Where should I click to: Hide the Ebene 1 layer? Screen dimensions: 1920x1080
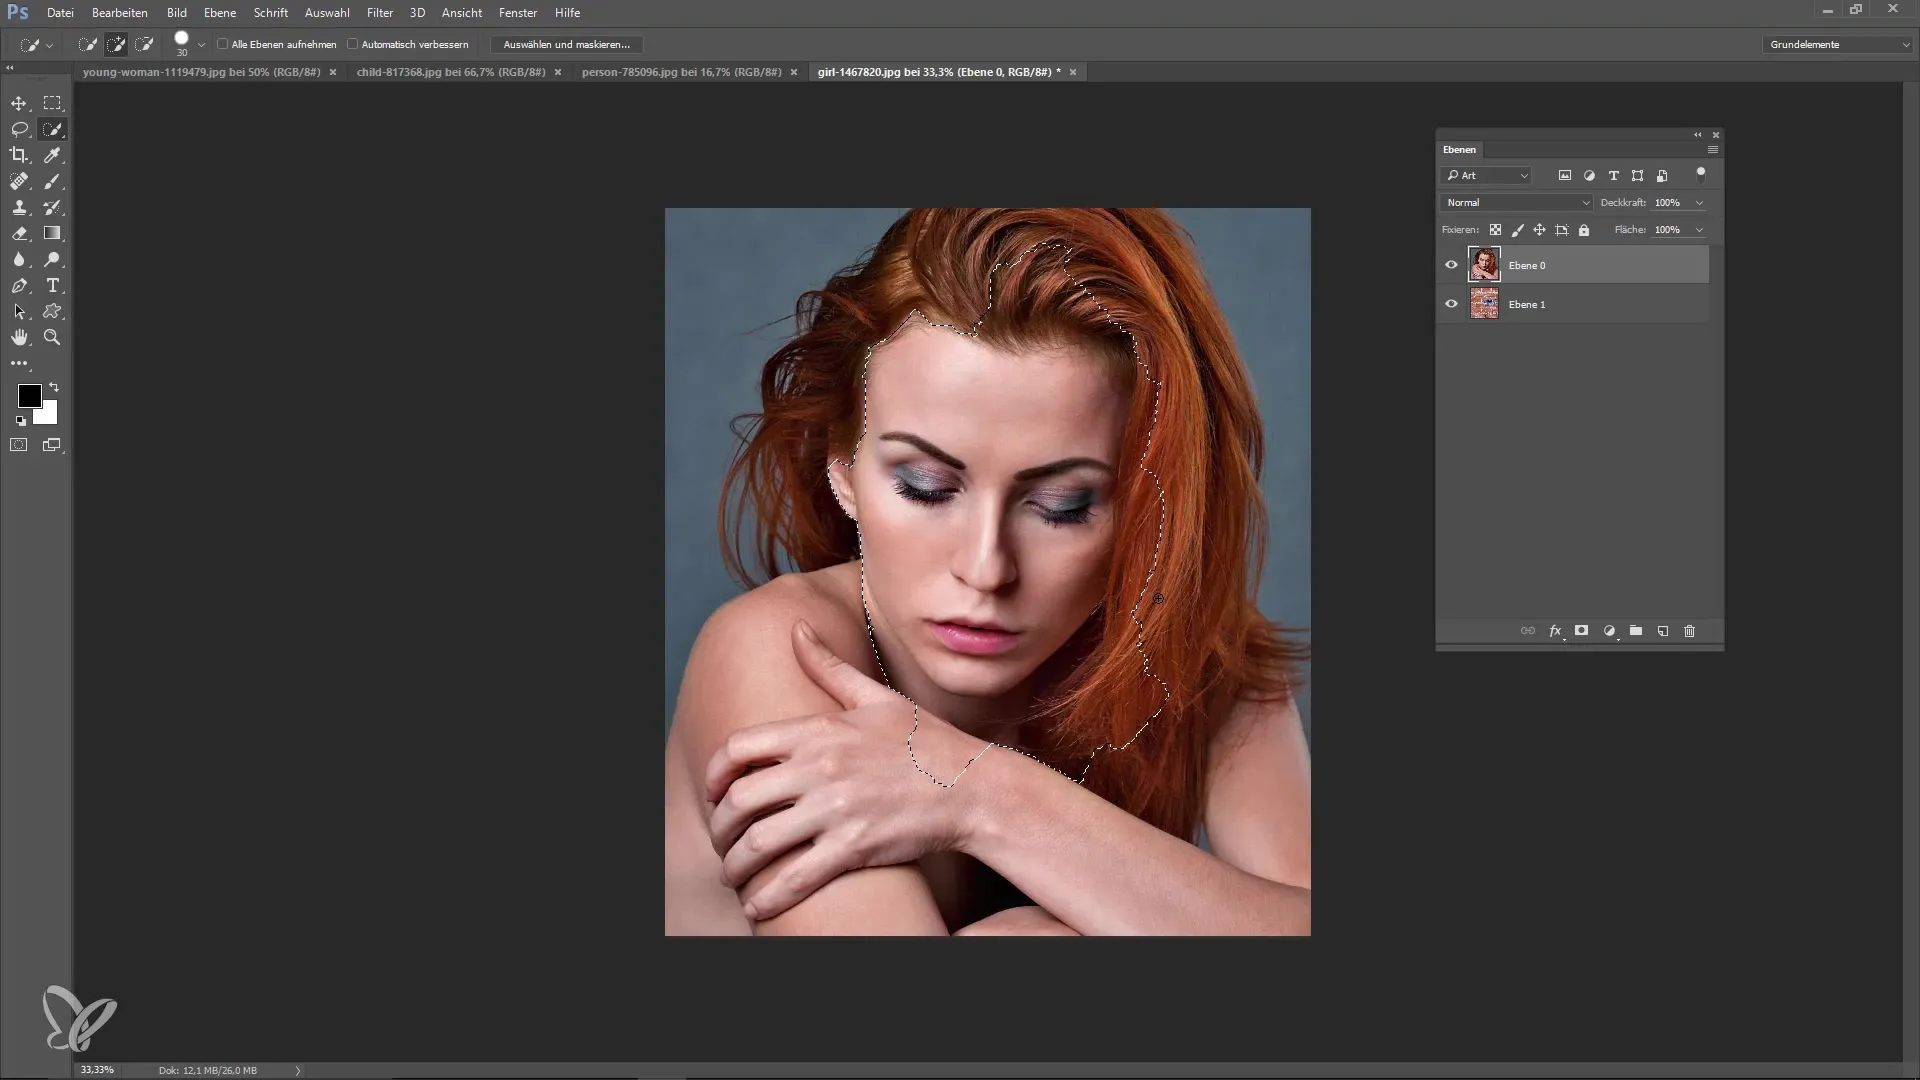pyautogui.click(x=1451, y=304)
